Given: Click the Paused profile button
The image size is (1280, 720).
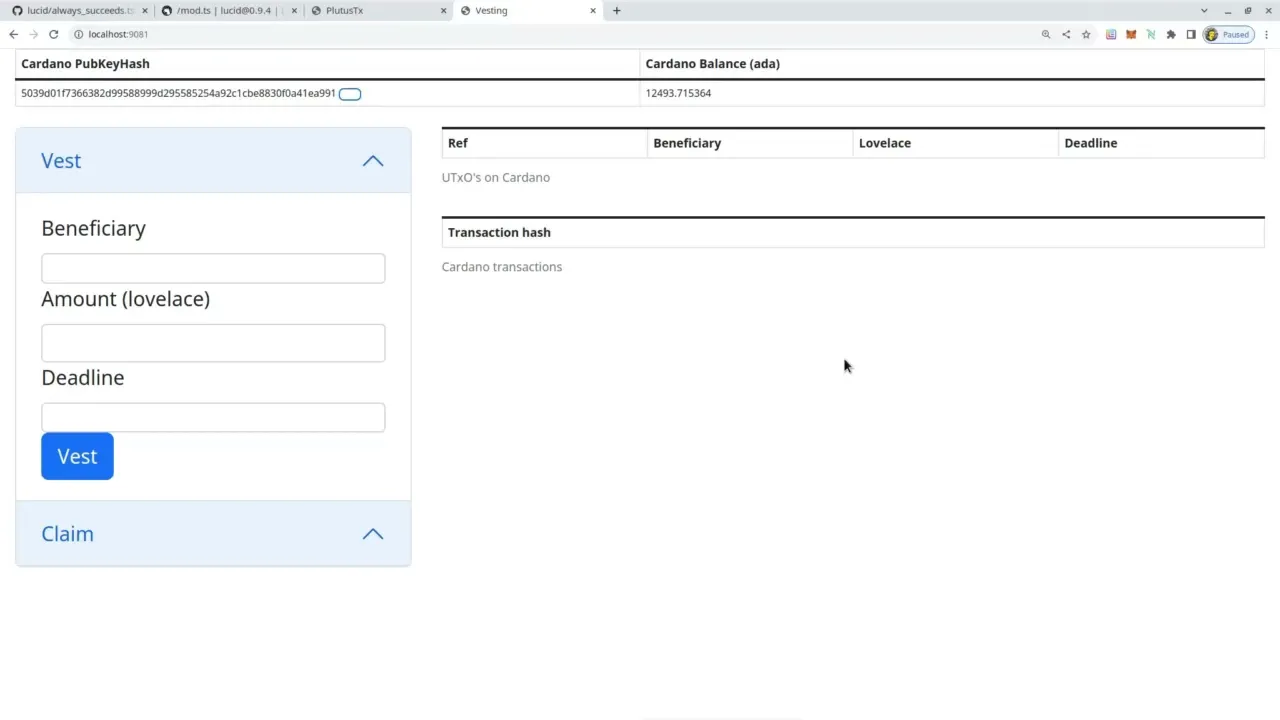Looking at the screenshot, I should pyautogui.click(x=1228, y=34).
